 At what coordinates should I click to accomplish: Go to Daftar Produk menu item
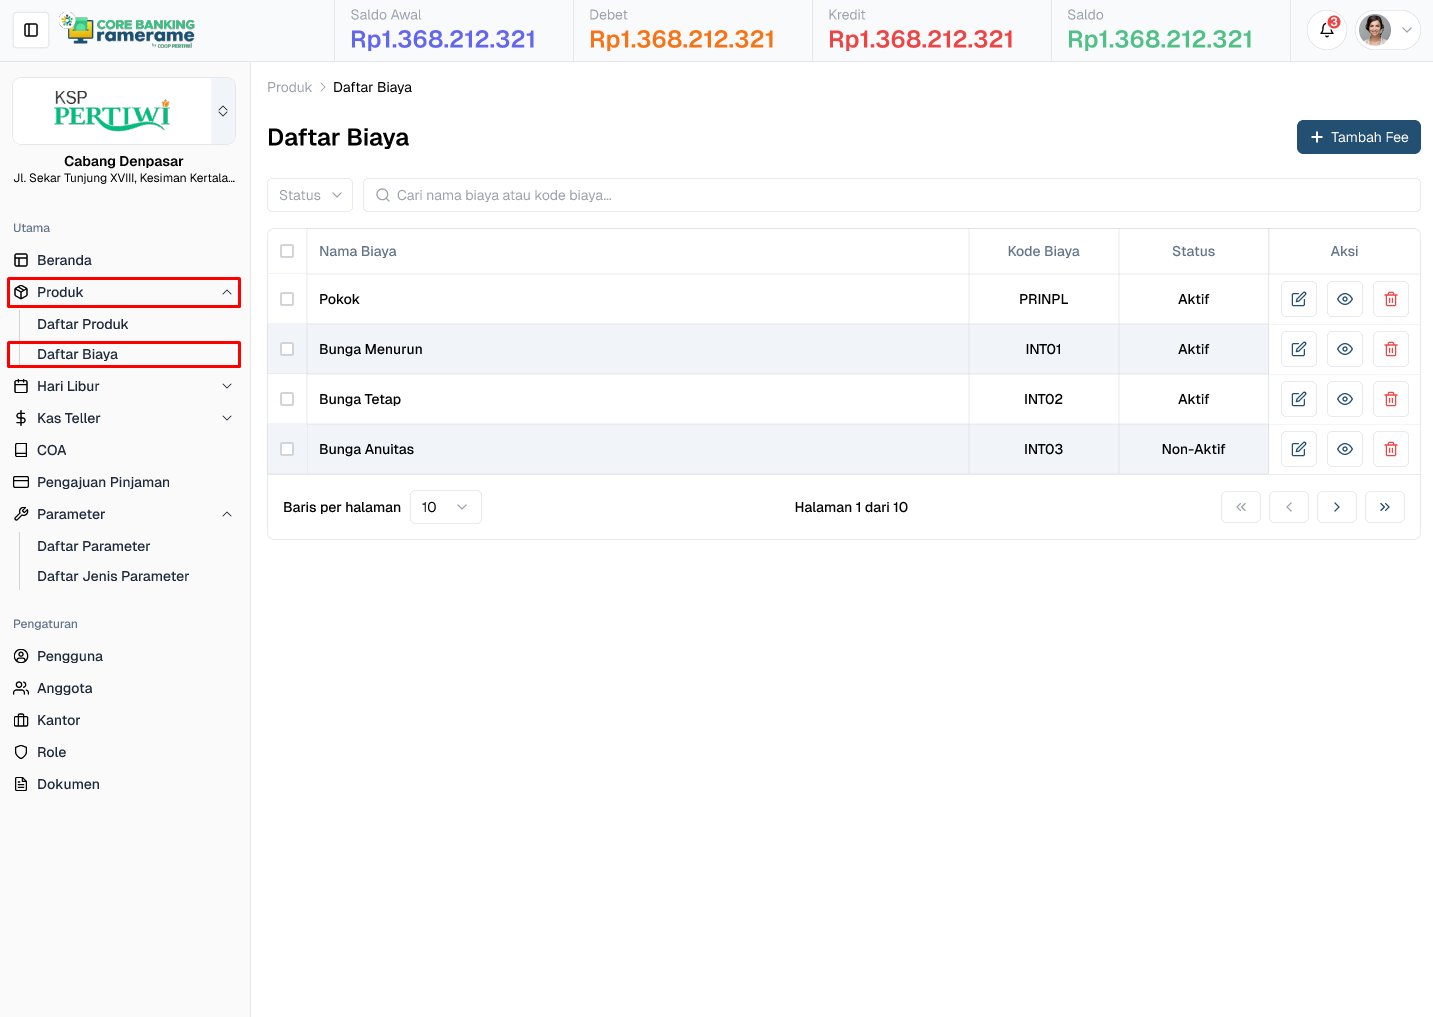(82, 324)
